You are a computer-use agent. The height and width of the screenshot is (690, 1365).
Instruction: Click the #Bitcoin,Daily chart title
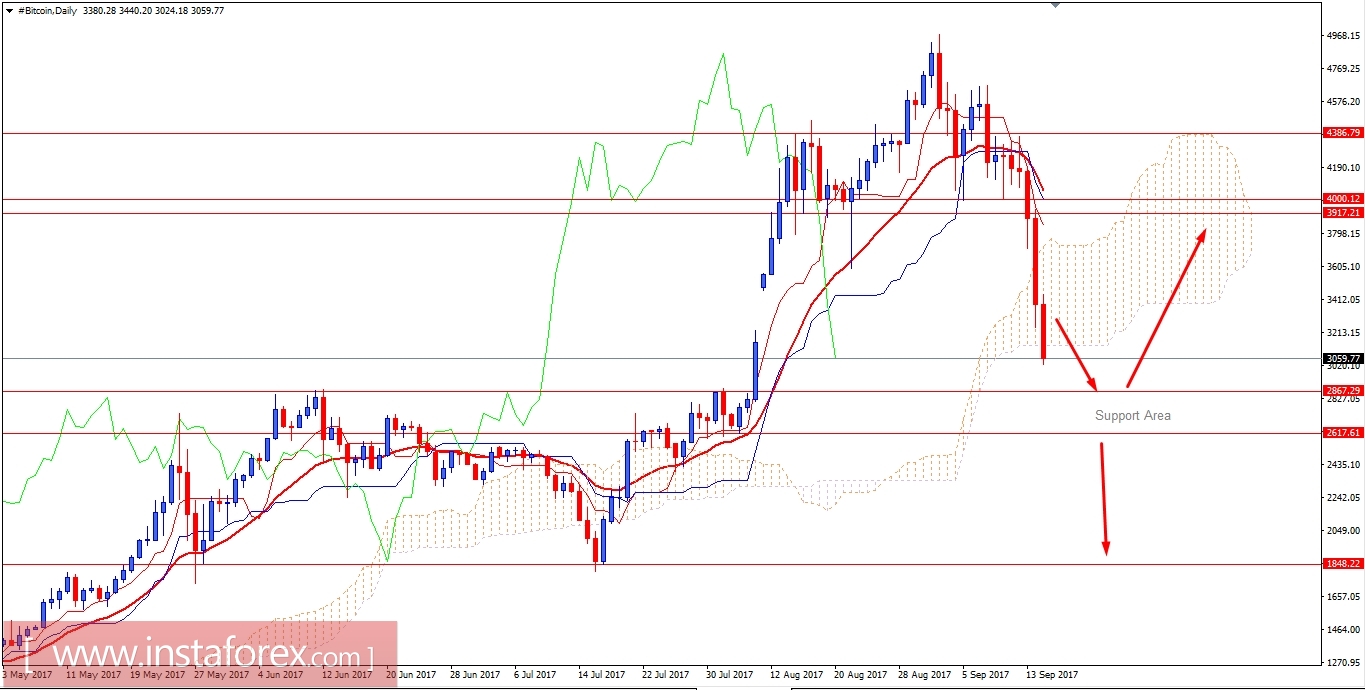tap(48, 9)
